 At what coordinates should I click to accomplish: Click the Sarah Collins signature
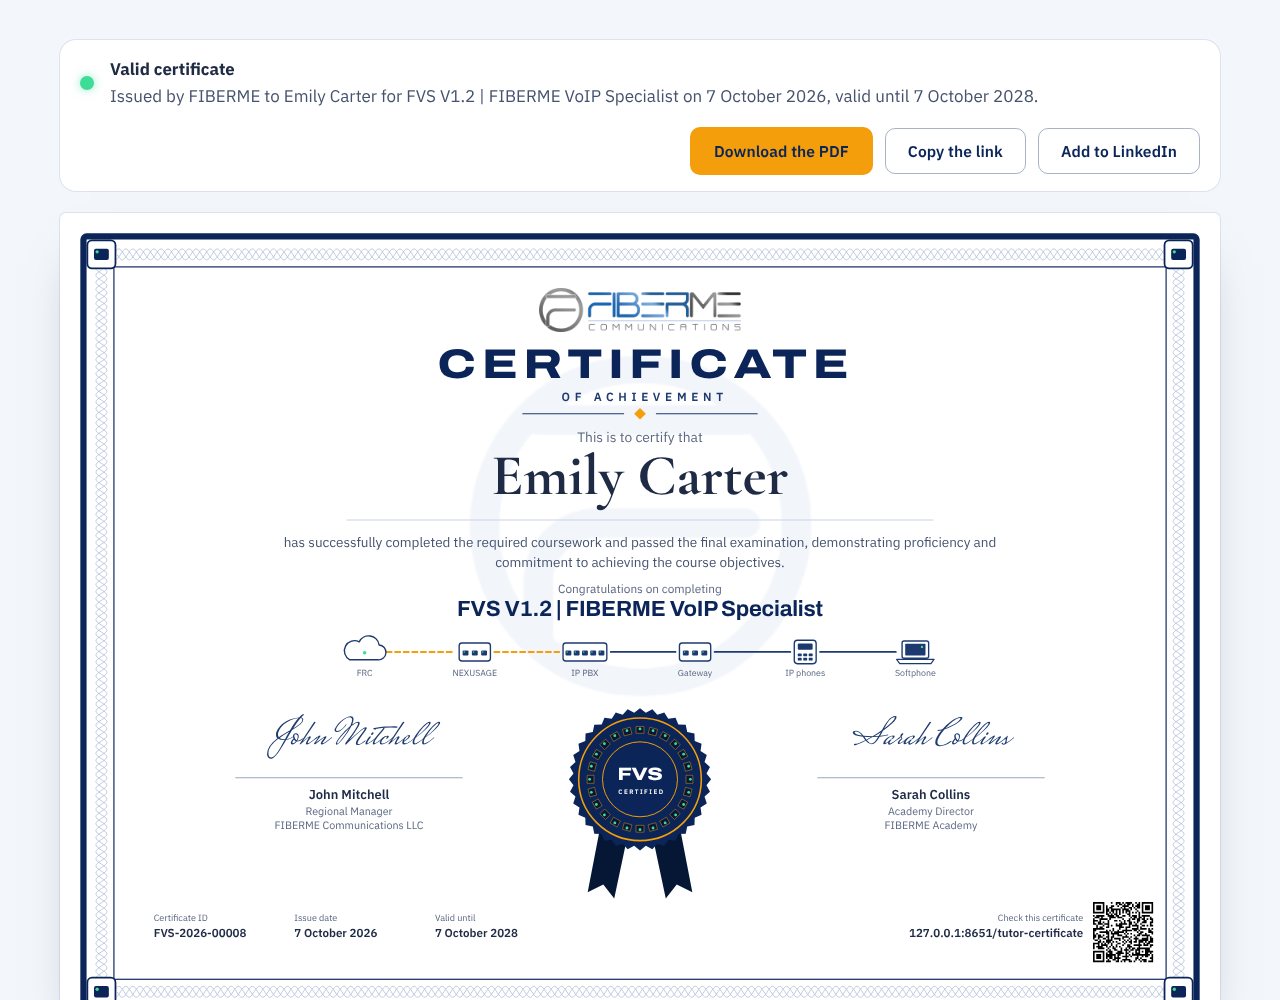point(932,733)
